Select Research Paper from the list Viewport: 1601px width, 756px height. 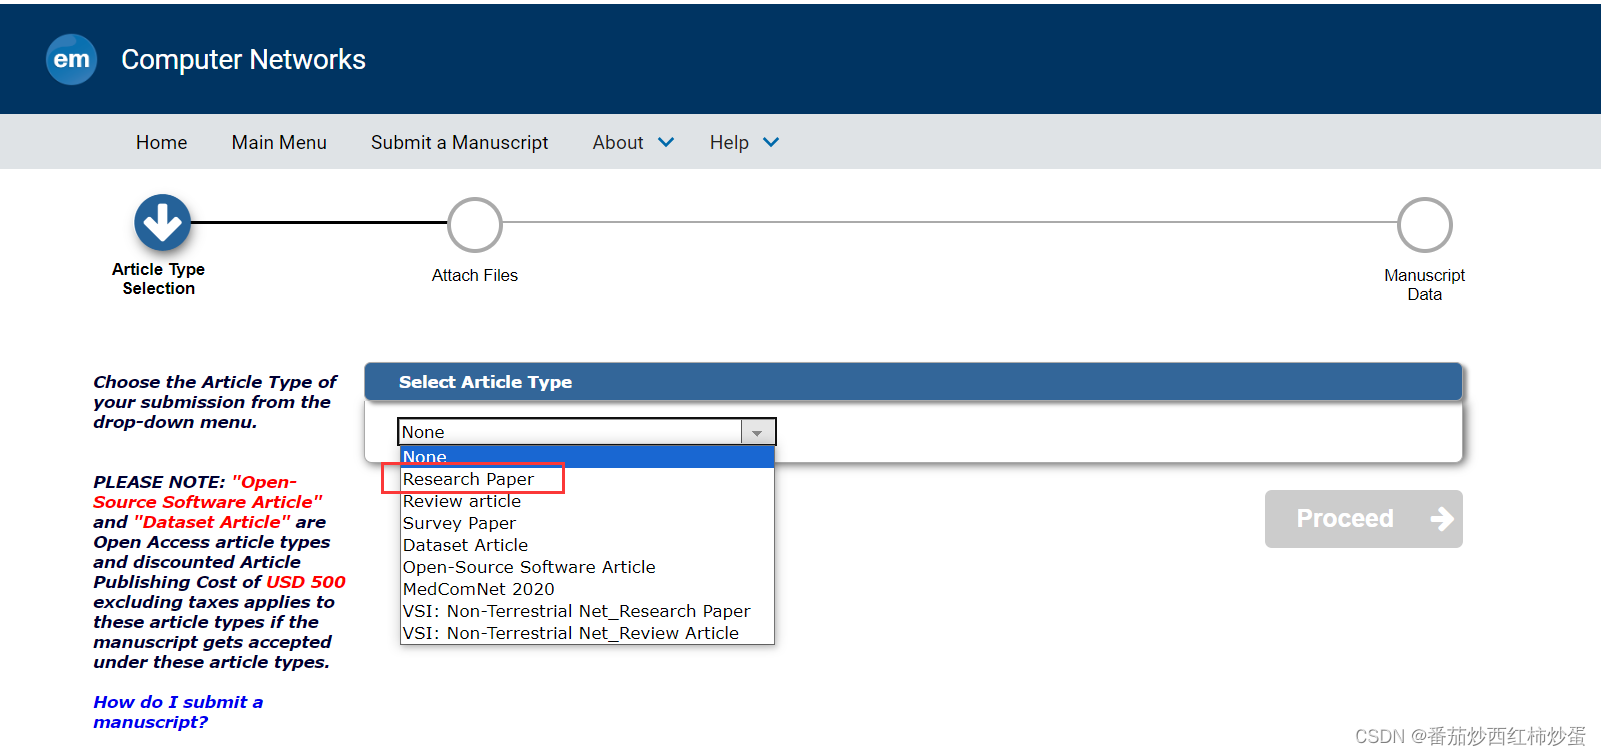pos(587,479)
